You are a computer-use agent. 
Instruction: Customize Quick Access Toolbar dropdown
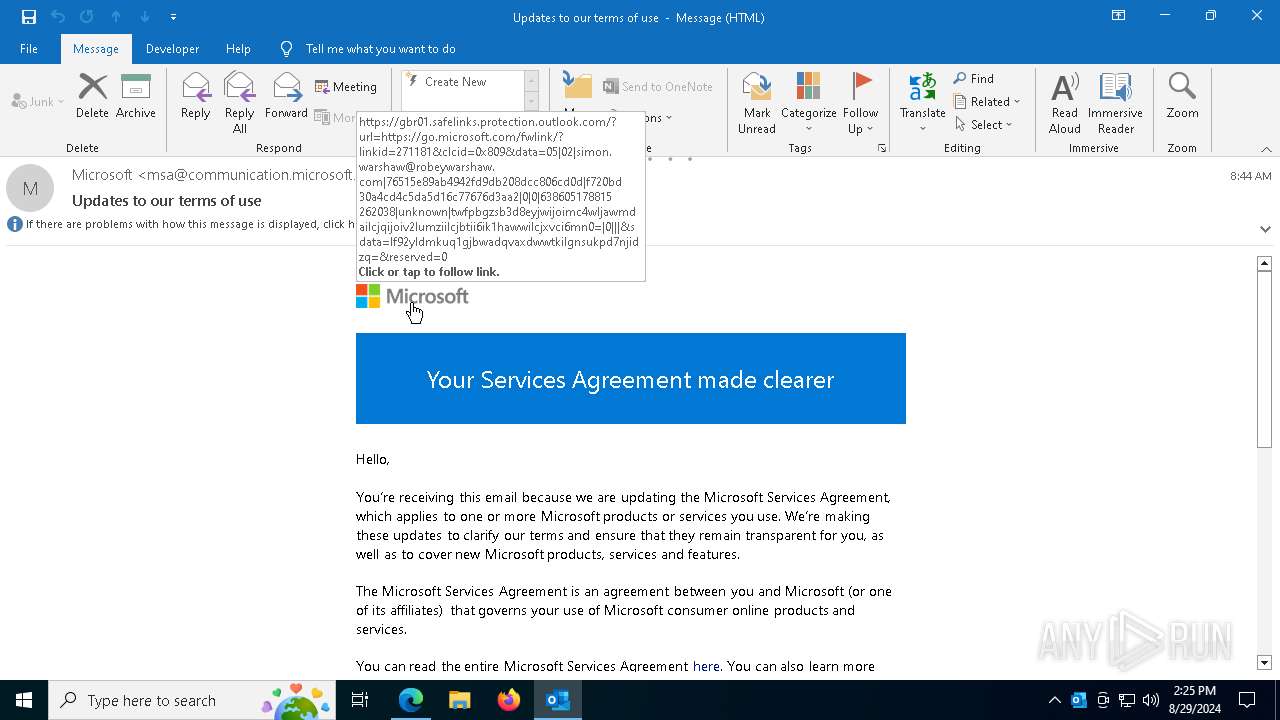click(173, 17)
